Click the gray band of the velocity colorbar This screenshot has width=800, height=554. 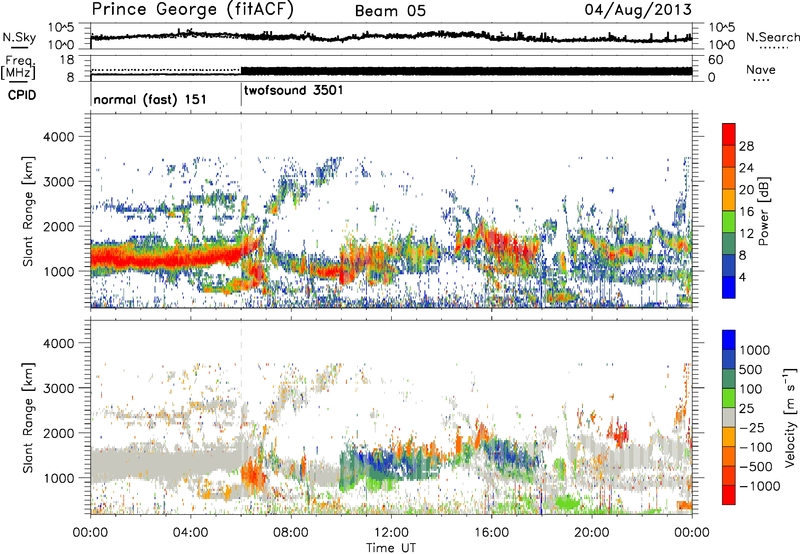(729, 417)
